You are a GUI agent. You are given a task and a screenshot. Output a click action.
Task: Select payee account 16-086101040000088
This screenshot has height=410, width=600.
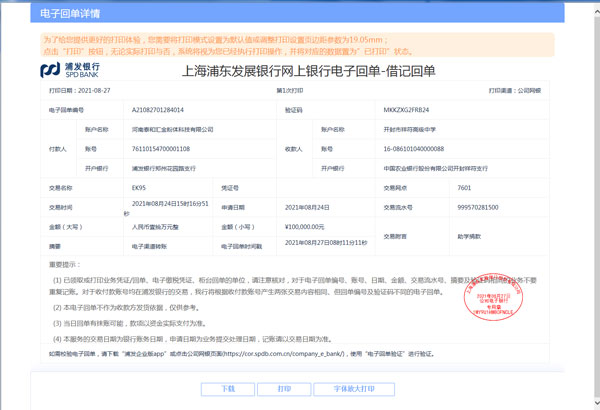pos(414,149)
